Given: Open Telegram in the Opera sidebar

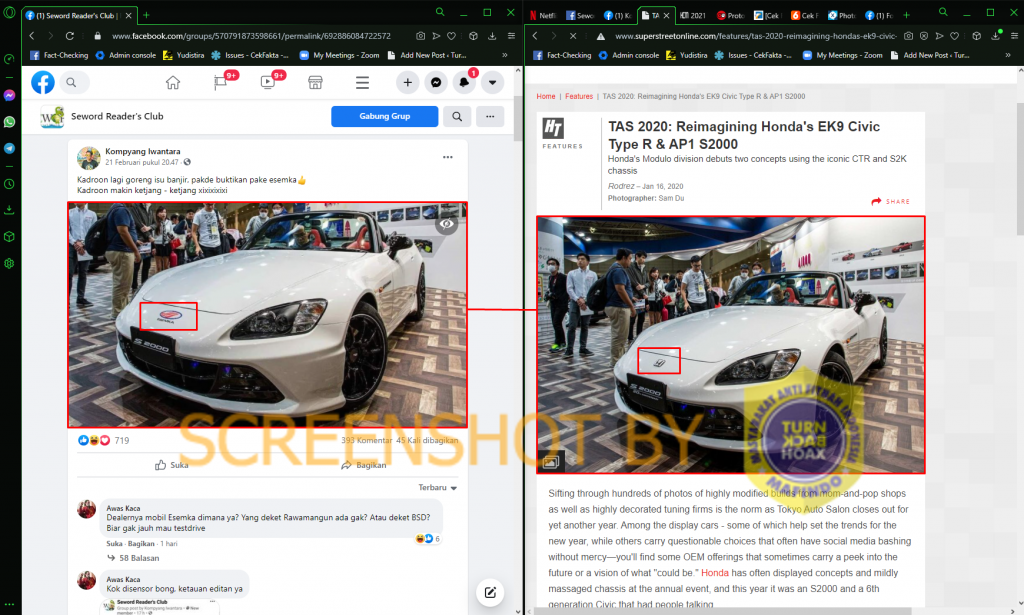Looking at the screenshot, I should pos(9,148).
